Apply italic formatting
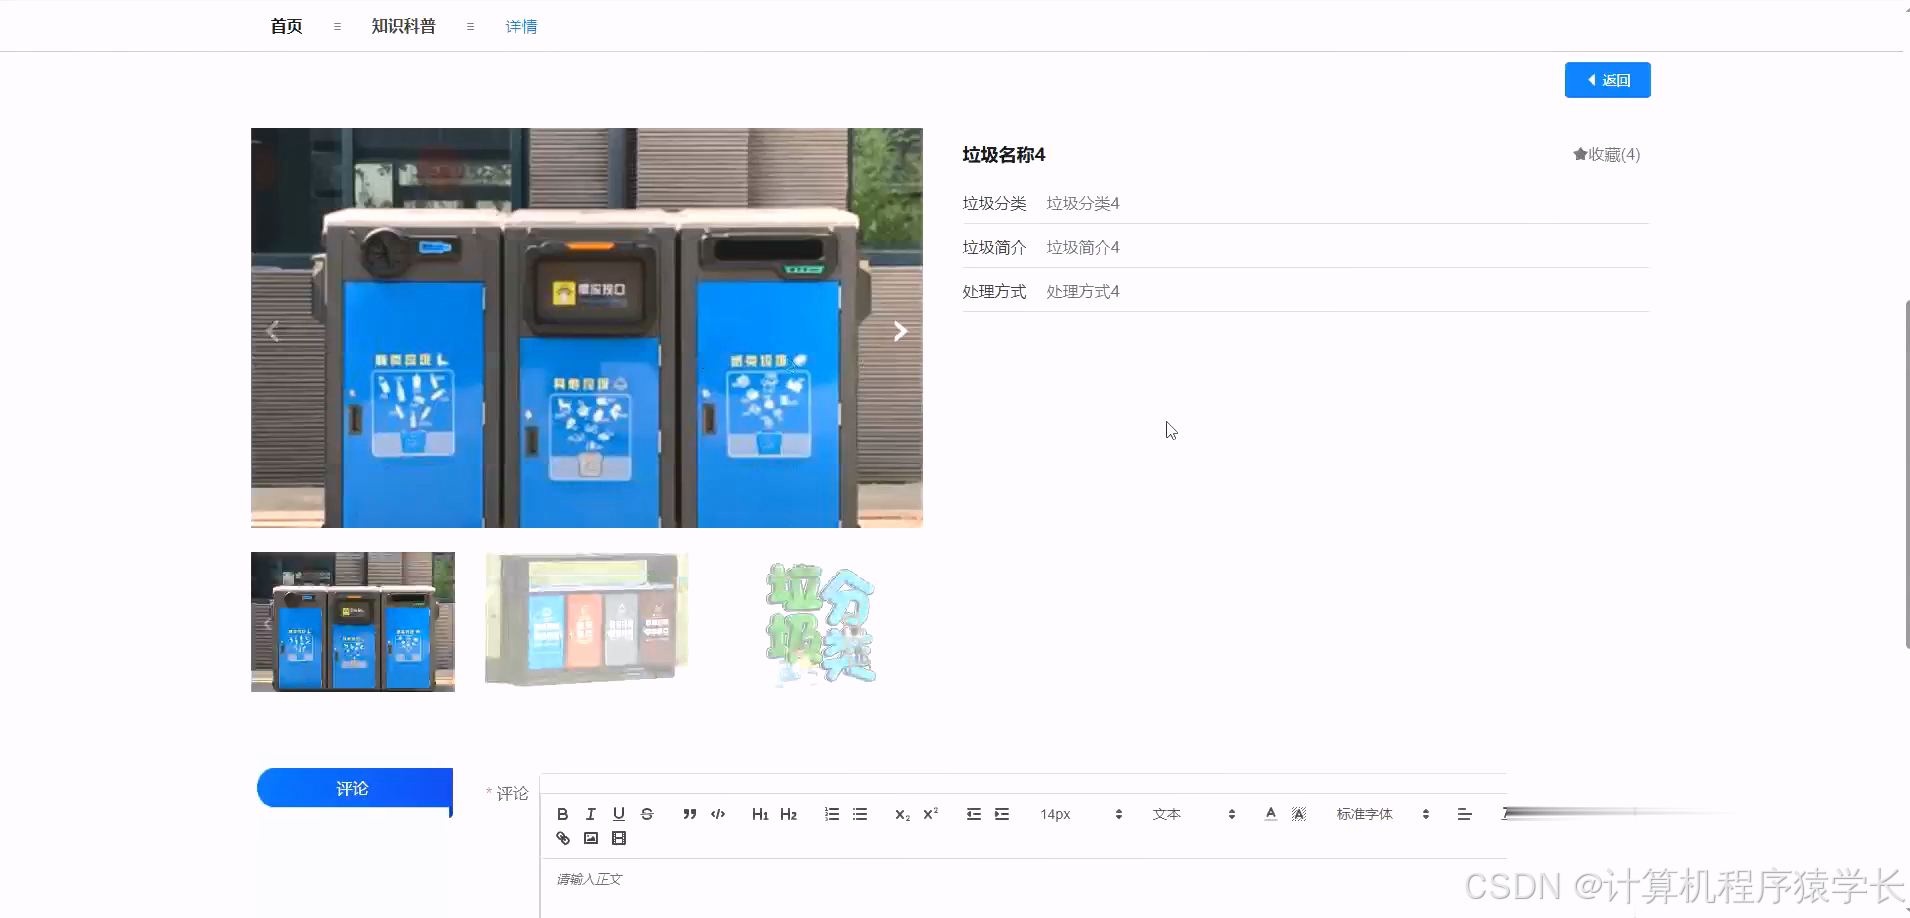This screenshot has width=1910, height=918. [590, 813]
